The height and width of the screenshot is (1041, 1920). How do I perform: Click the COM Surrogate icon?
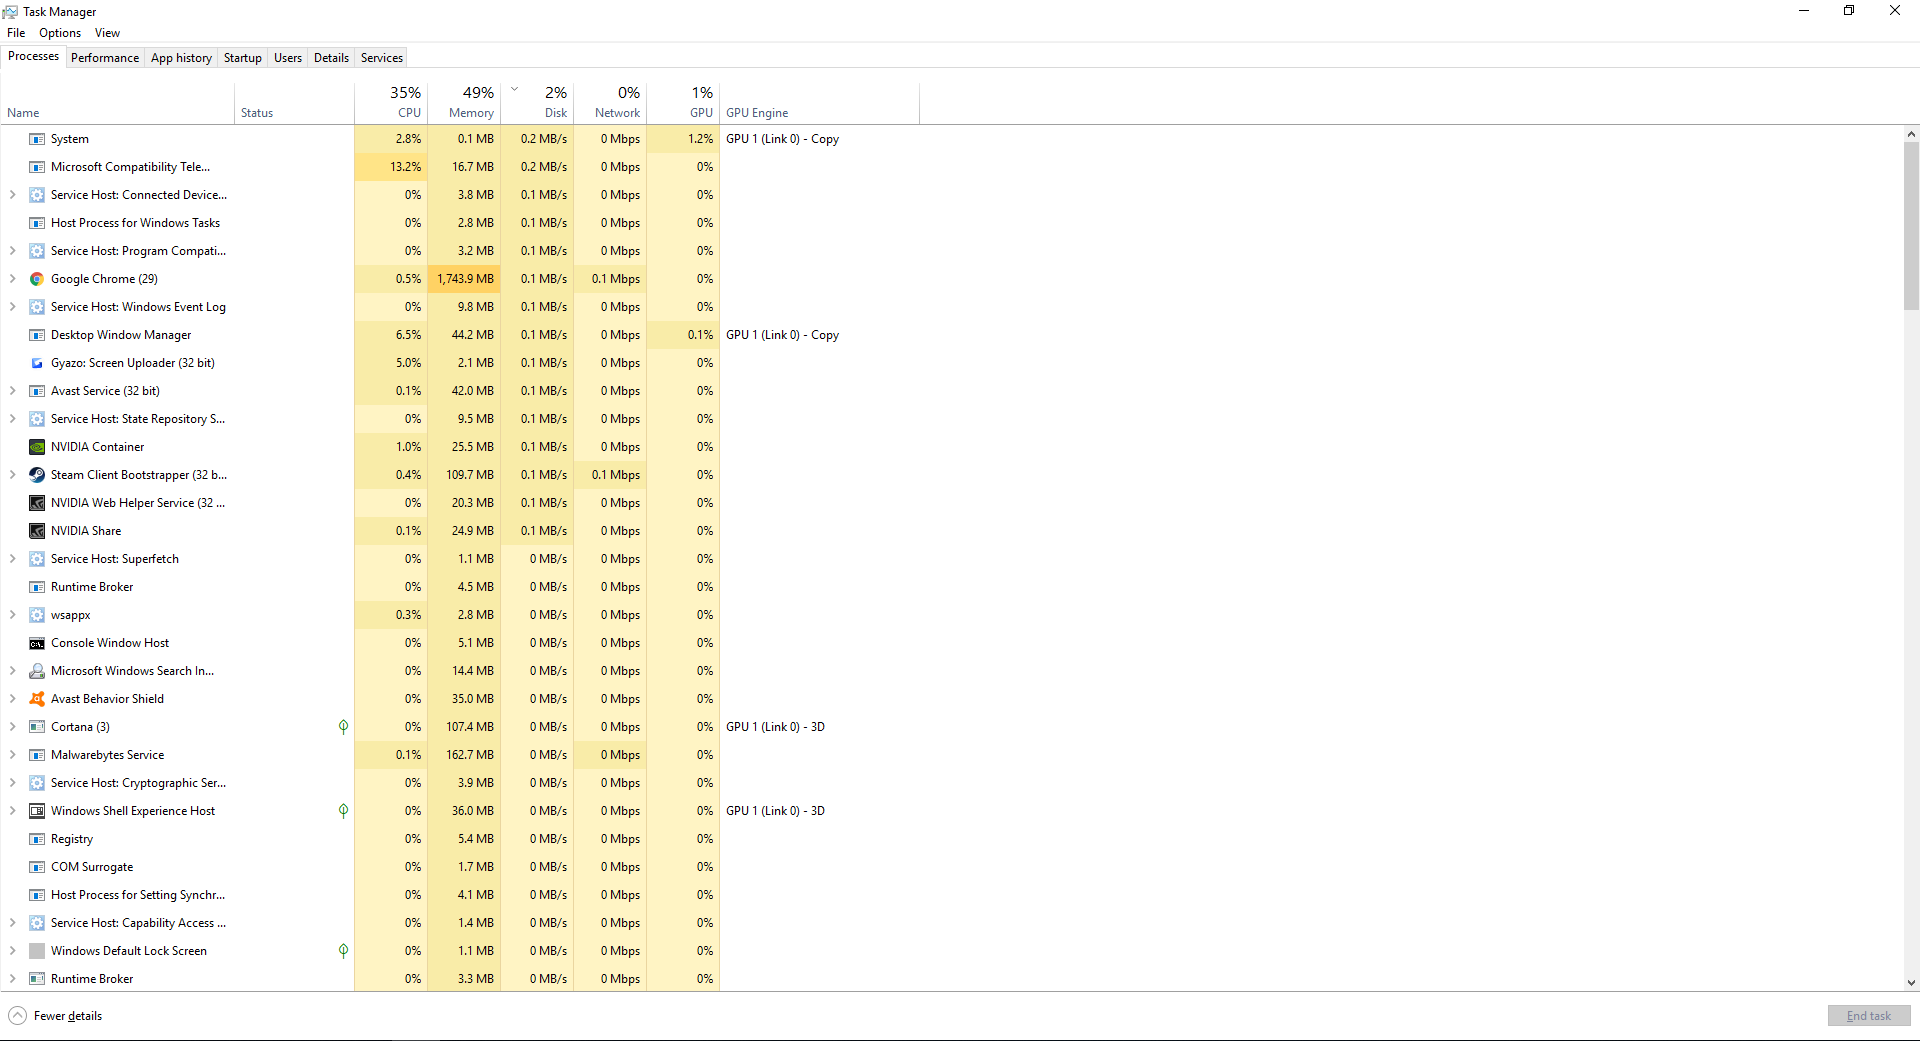tap(37, 867)
